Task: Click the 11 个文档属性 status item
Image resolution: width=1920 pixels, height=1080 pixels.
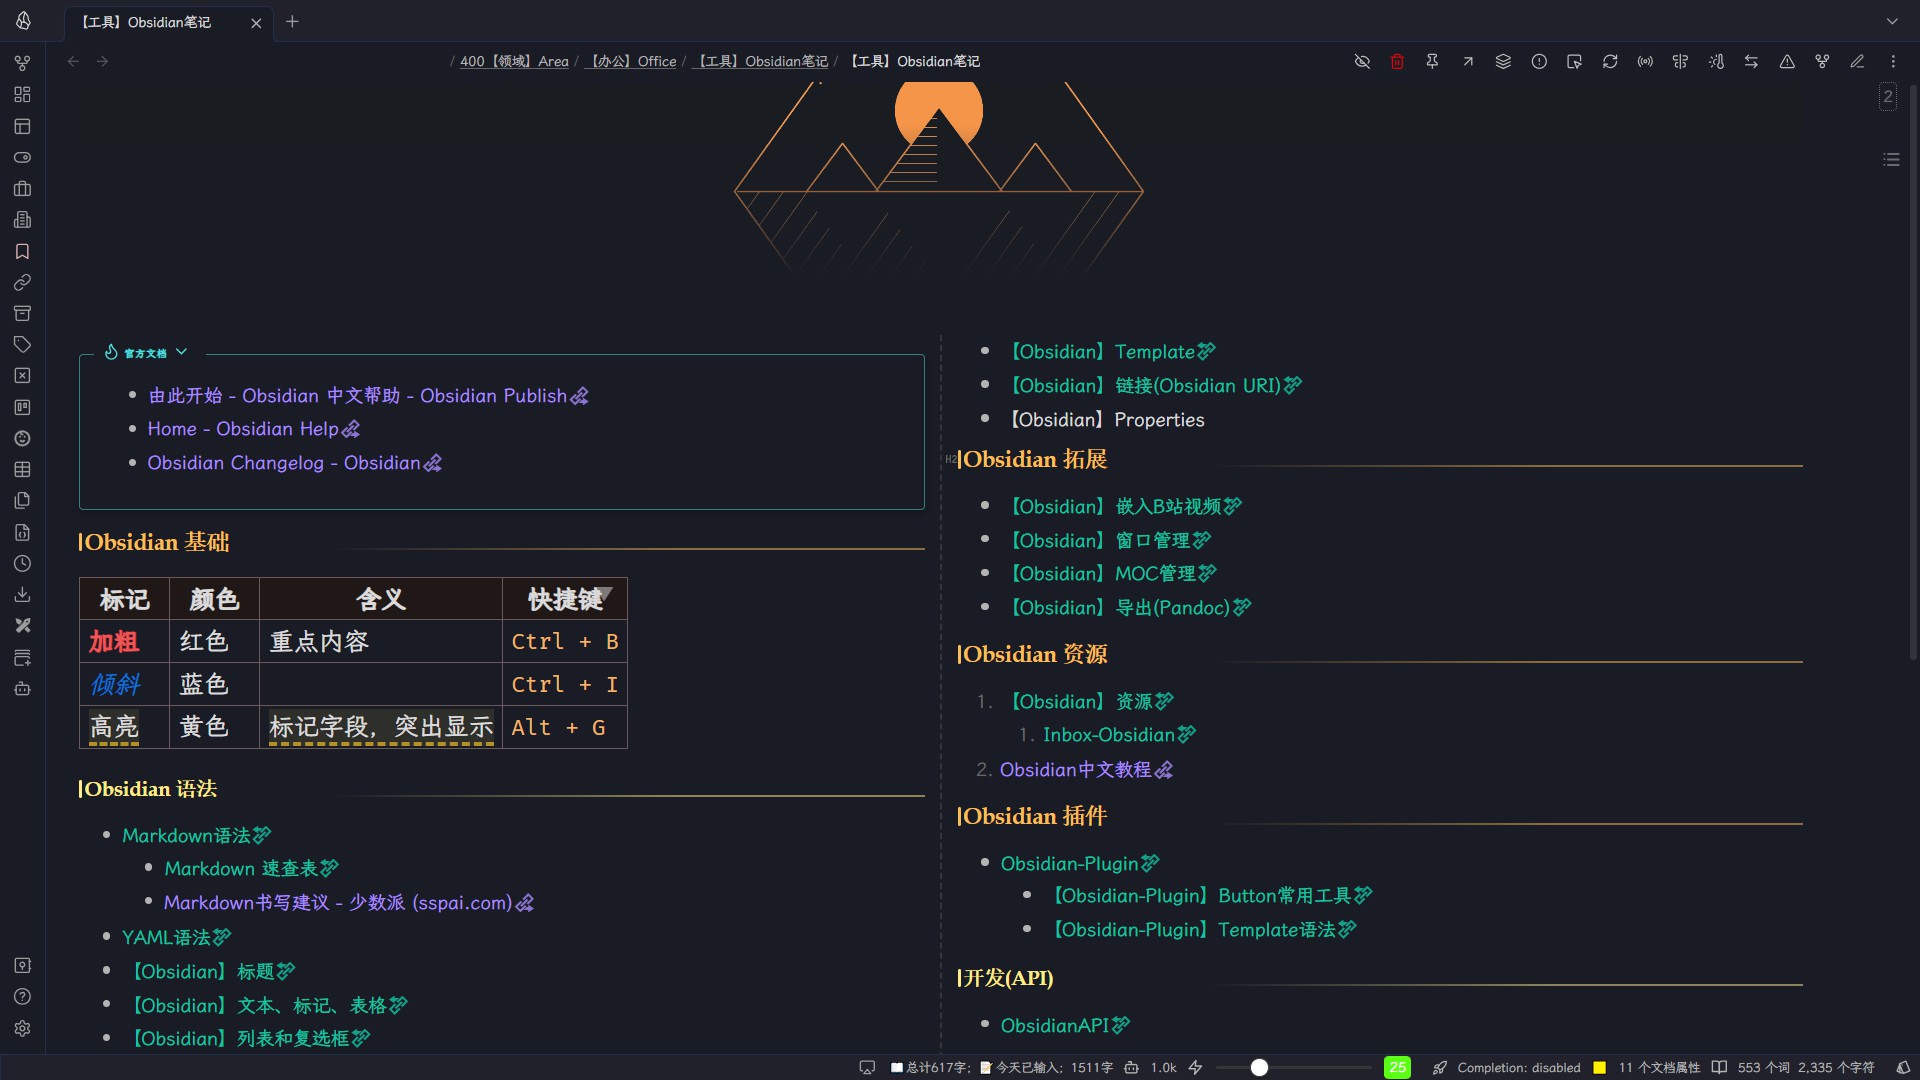Action: pyautogui.click(x=1659, y=1067)
